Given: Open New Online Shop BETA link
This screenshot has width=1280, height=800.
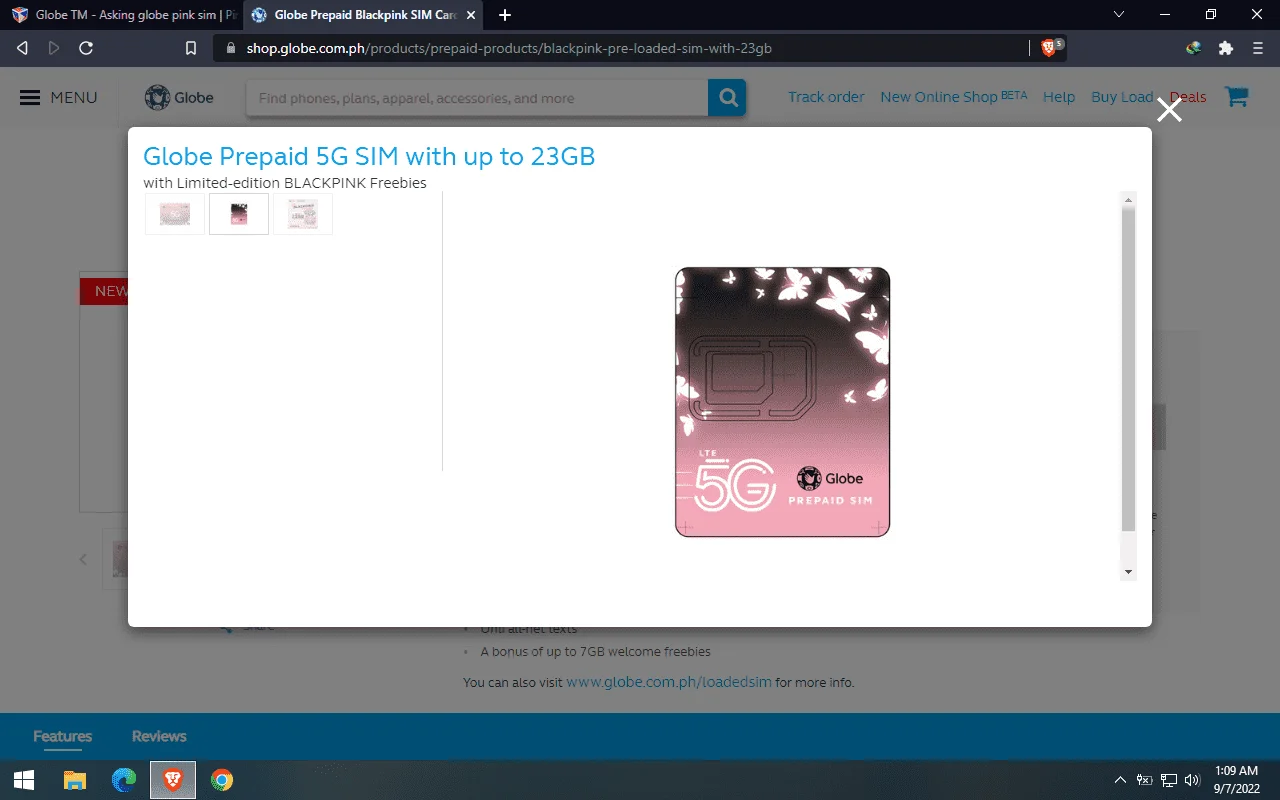Looking at the screenshot, I should (954, 97).
